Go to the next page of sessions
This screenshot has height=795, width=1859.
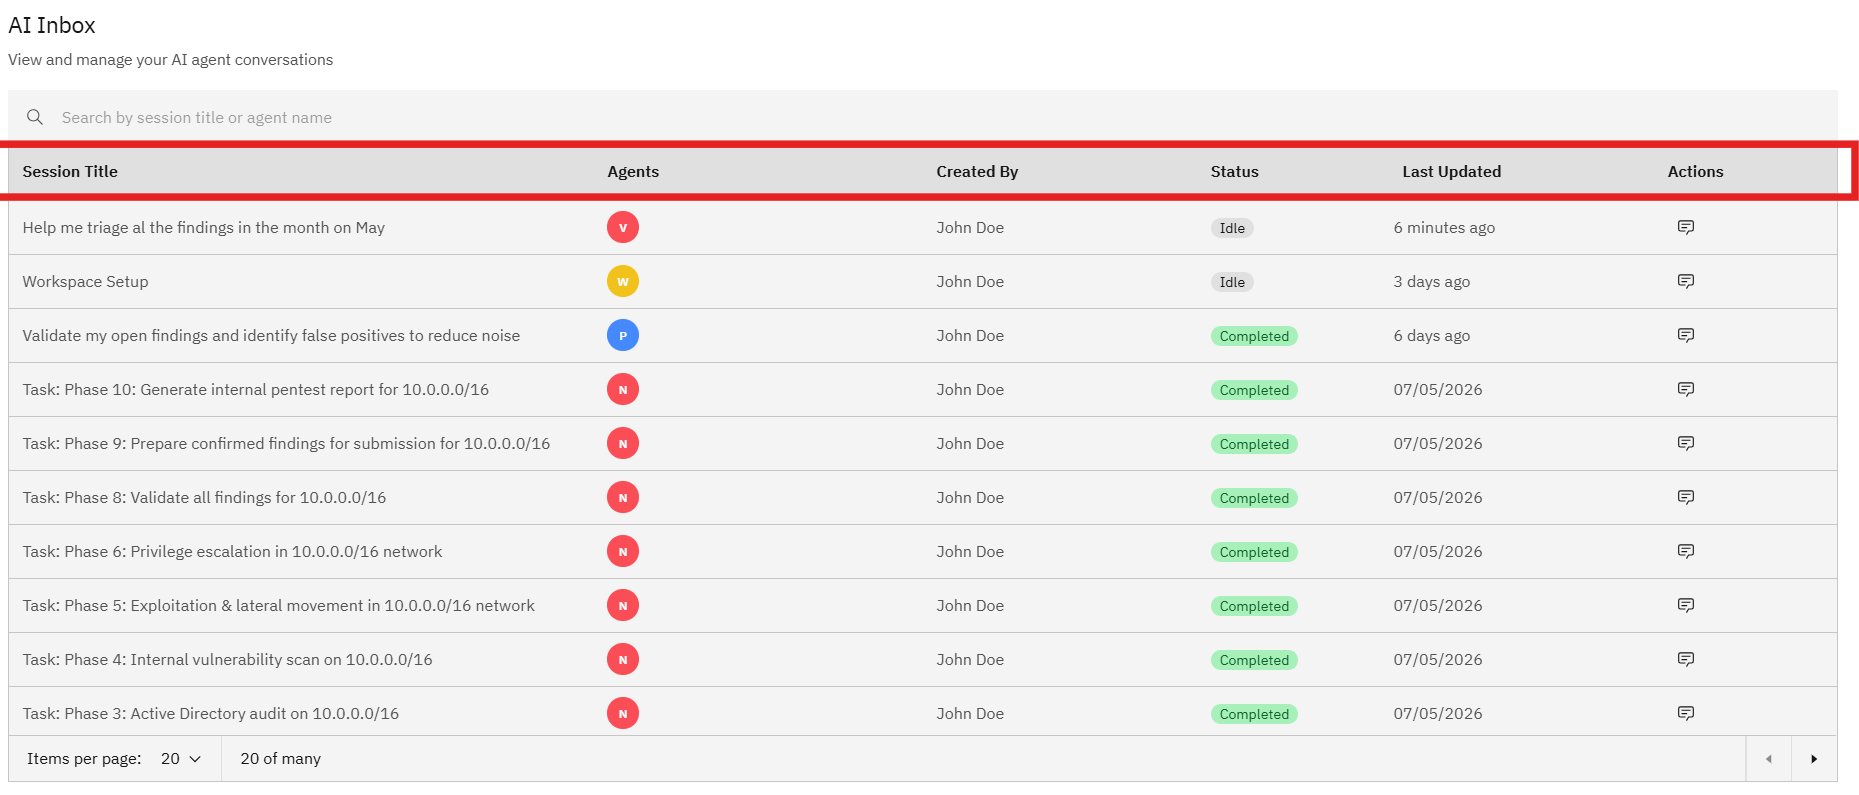point(1814,759)
